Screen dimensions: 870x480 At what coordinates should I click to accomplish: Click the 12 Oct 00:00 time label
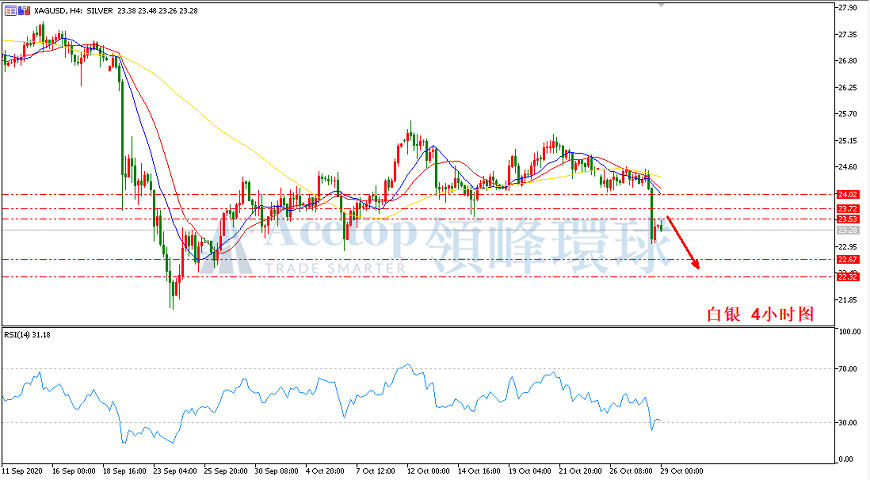point(428,471)
